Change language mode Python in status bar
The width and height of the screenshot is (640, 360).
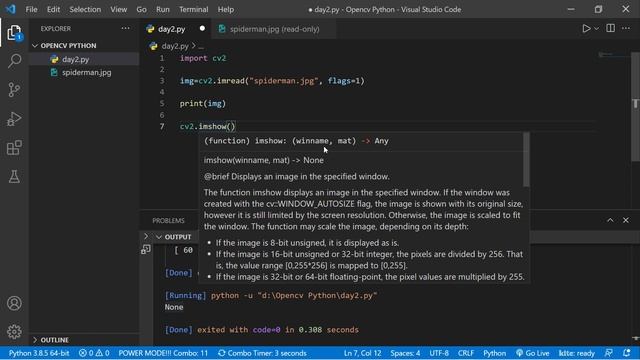[494, 353]
